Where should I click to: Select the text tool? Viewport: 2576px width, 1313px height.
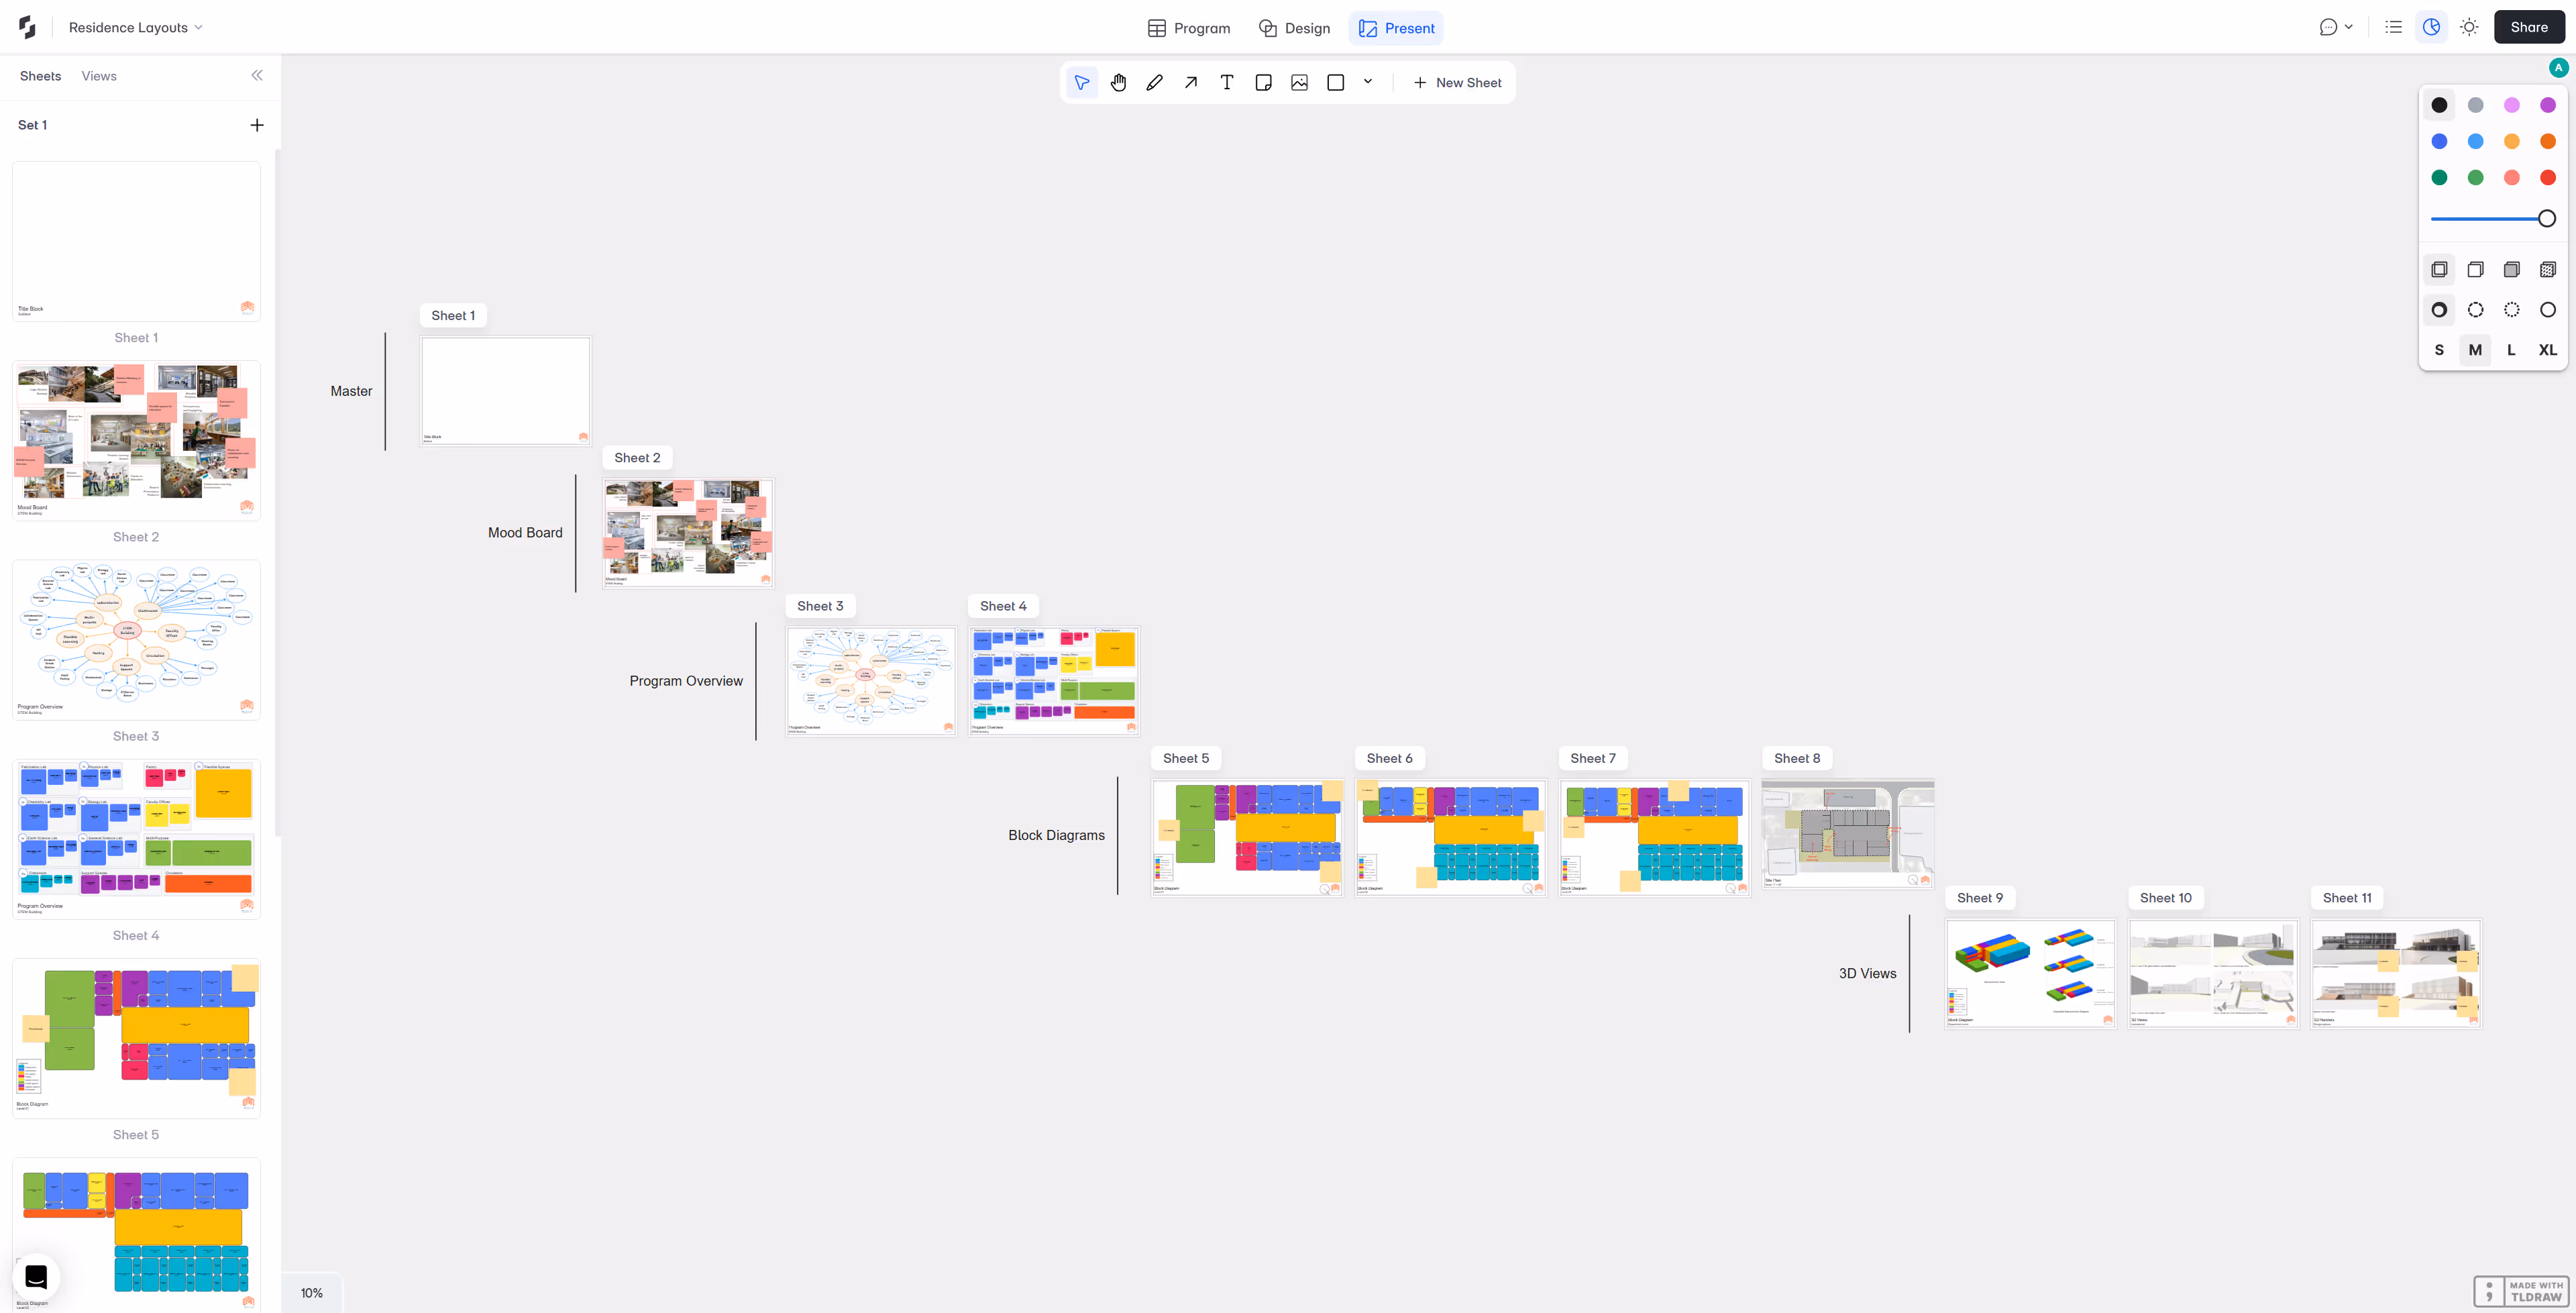tap(1227, 83)
